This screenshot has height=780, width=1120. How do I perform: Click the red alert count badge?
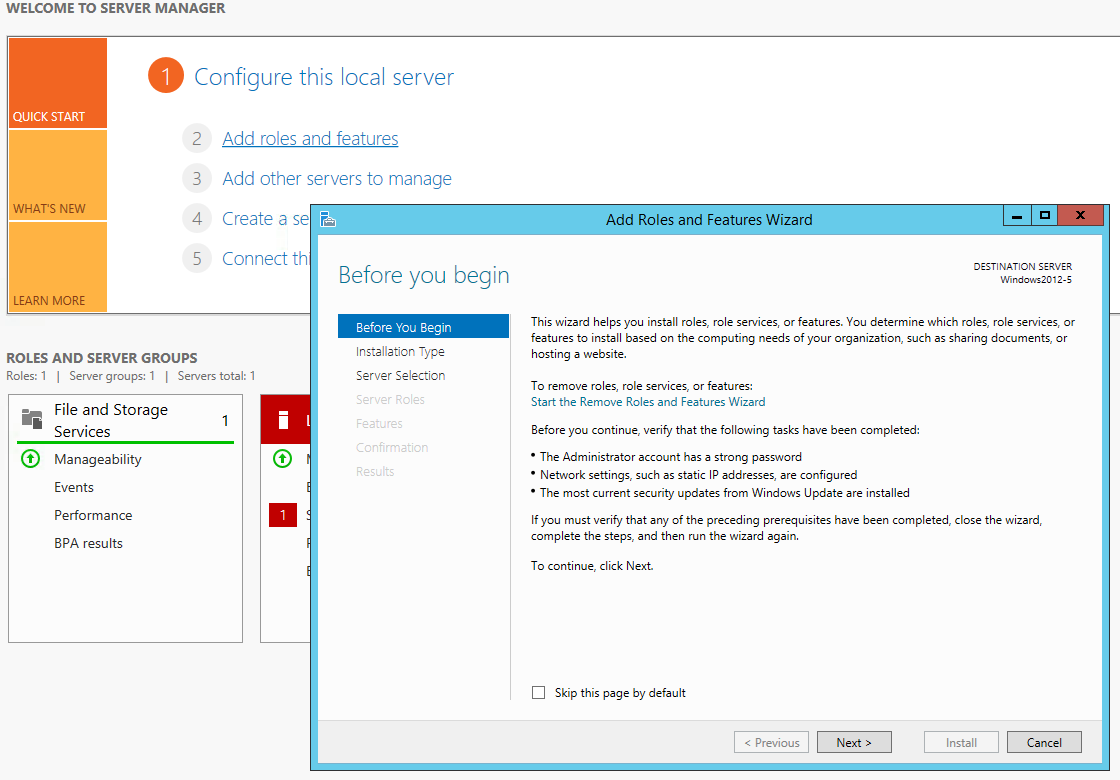[x=283, y=515]
